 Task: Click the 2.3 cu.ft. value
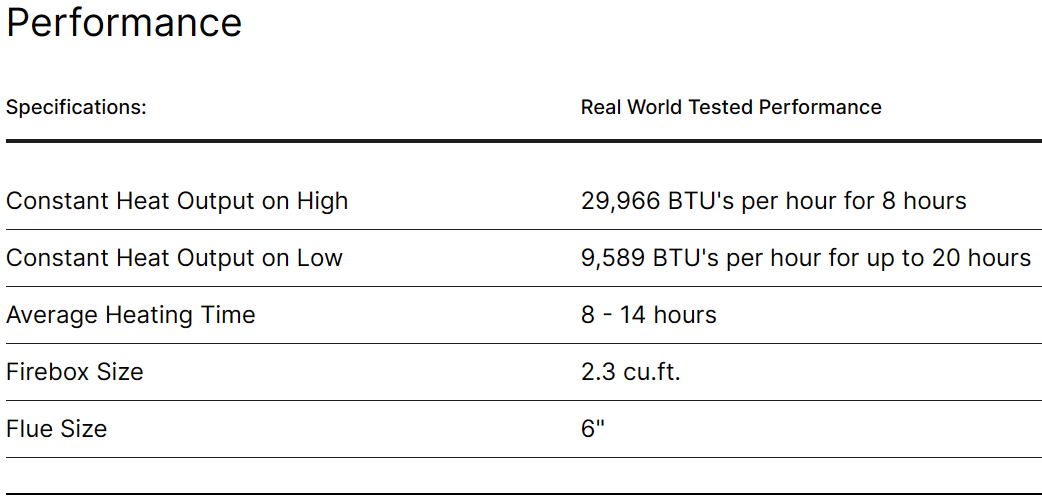[631, 372]
